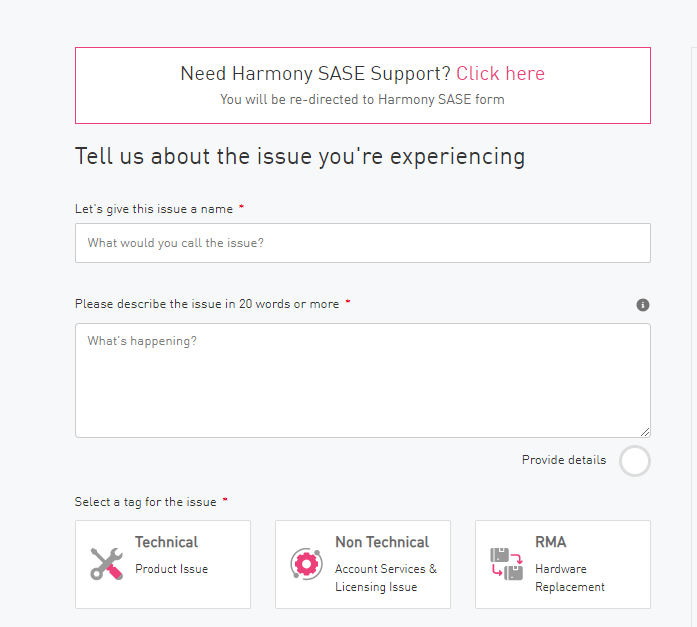Click the 'Product Issue' subtitle text
The image size is (697, 627).
(x=172, y=569)
